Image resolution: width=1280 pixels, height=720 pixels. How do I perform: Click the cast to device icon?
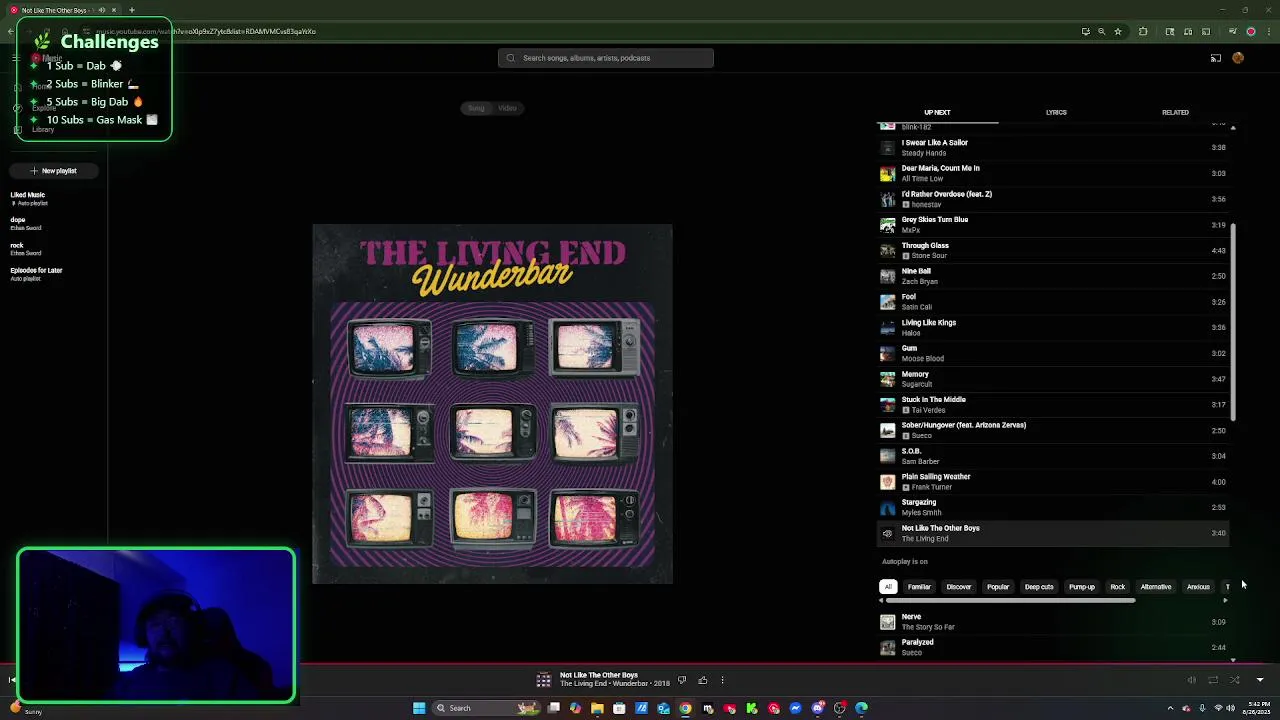(1216, 58)
